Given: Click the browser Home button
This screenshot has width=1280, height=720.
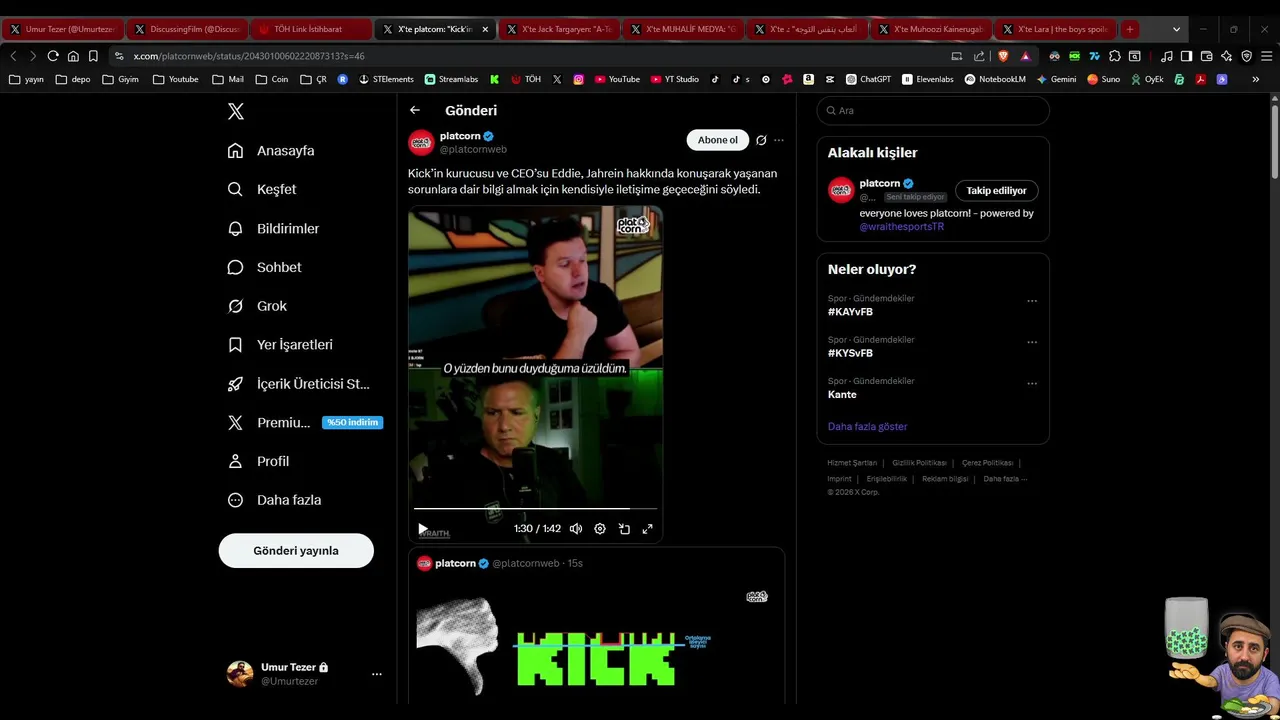Looking at the screenshot, I should point(73,56).
